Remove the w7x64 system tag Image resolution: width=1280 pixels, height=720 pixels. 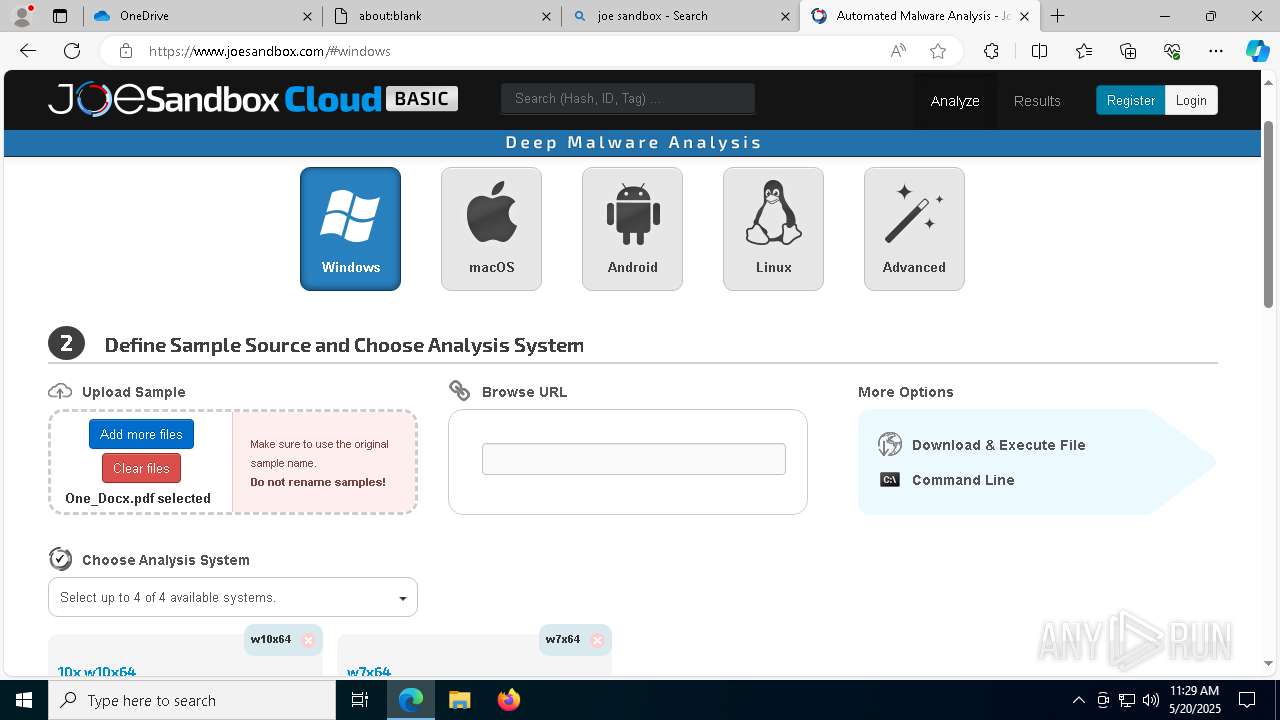(x=597, y=640)
